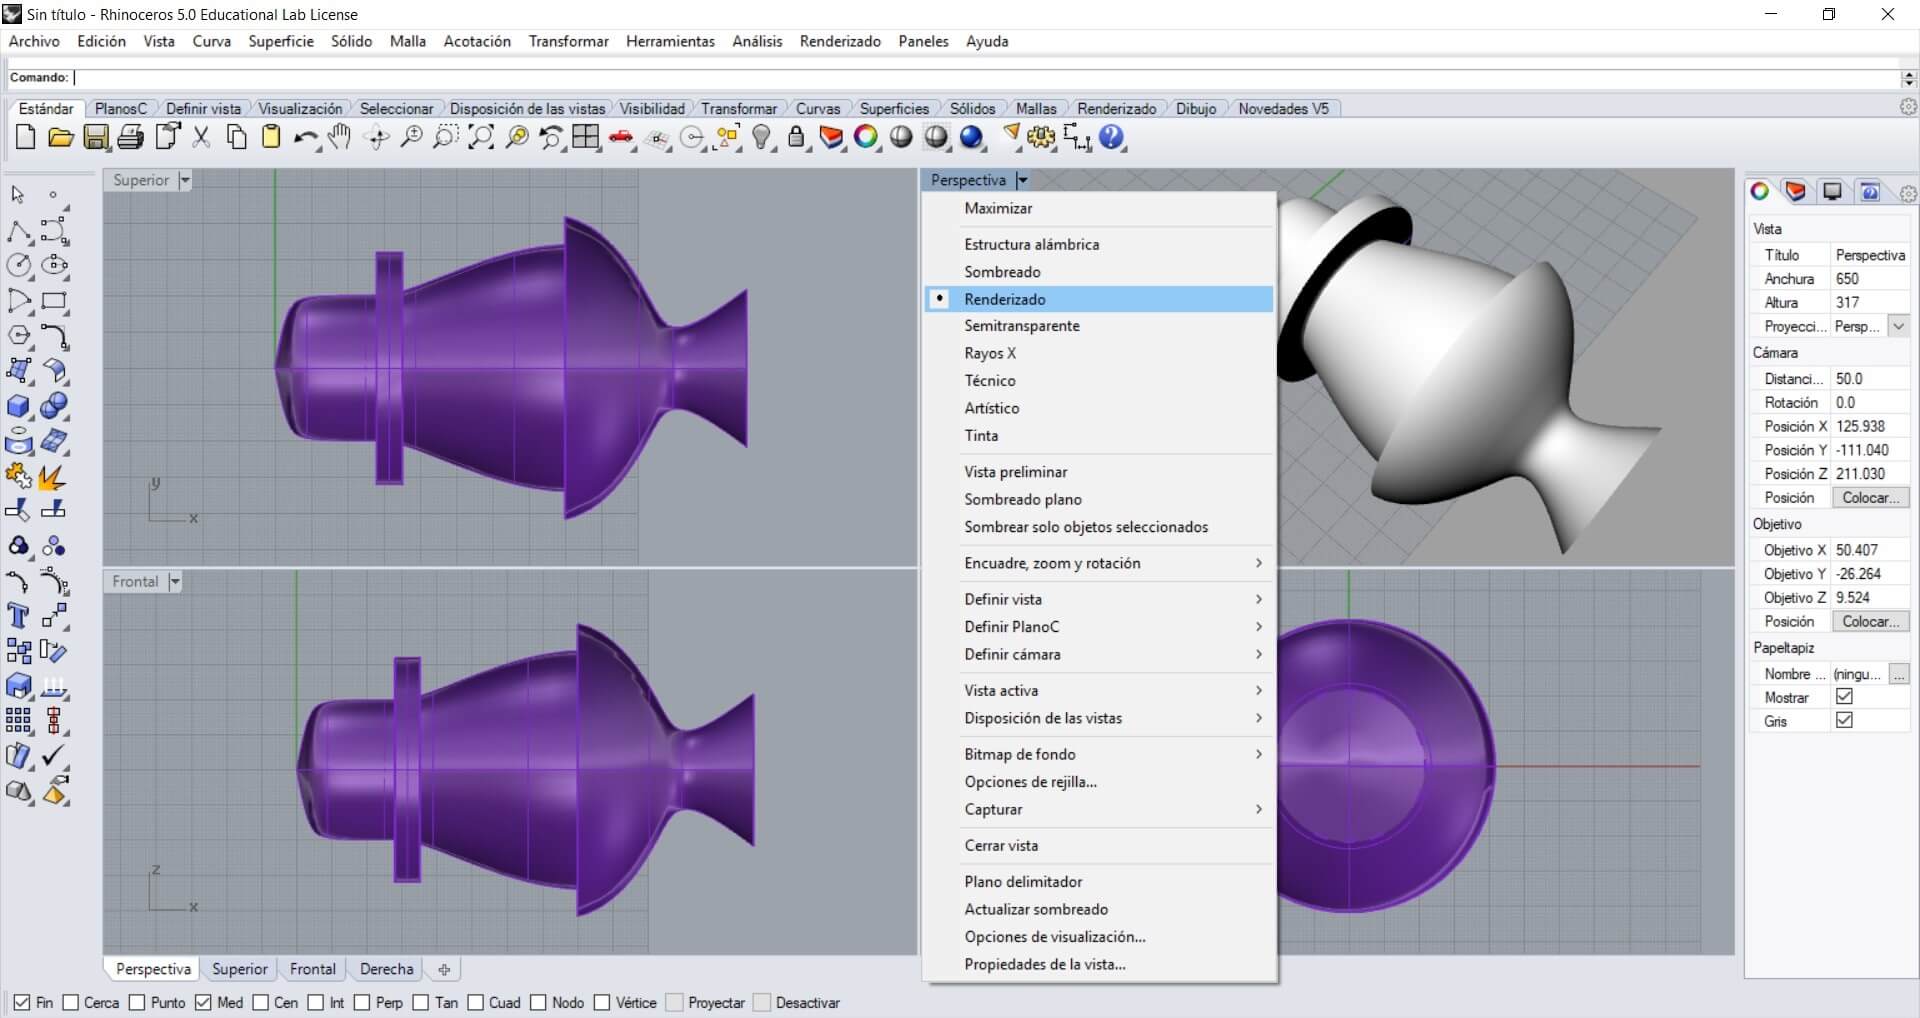Toggle the Fin object snap checkbox
This screenshot has height=1018, width=1920.
point(22,1002)
